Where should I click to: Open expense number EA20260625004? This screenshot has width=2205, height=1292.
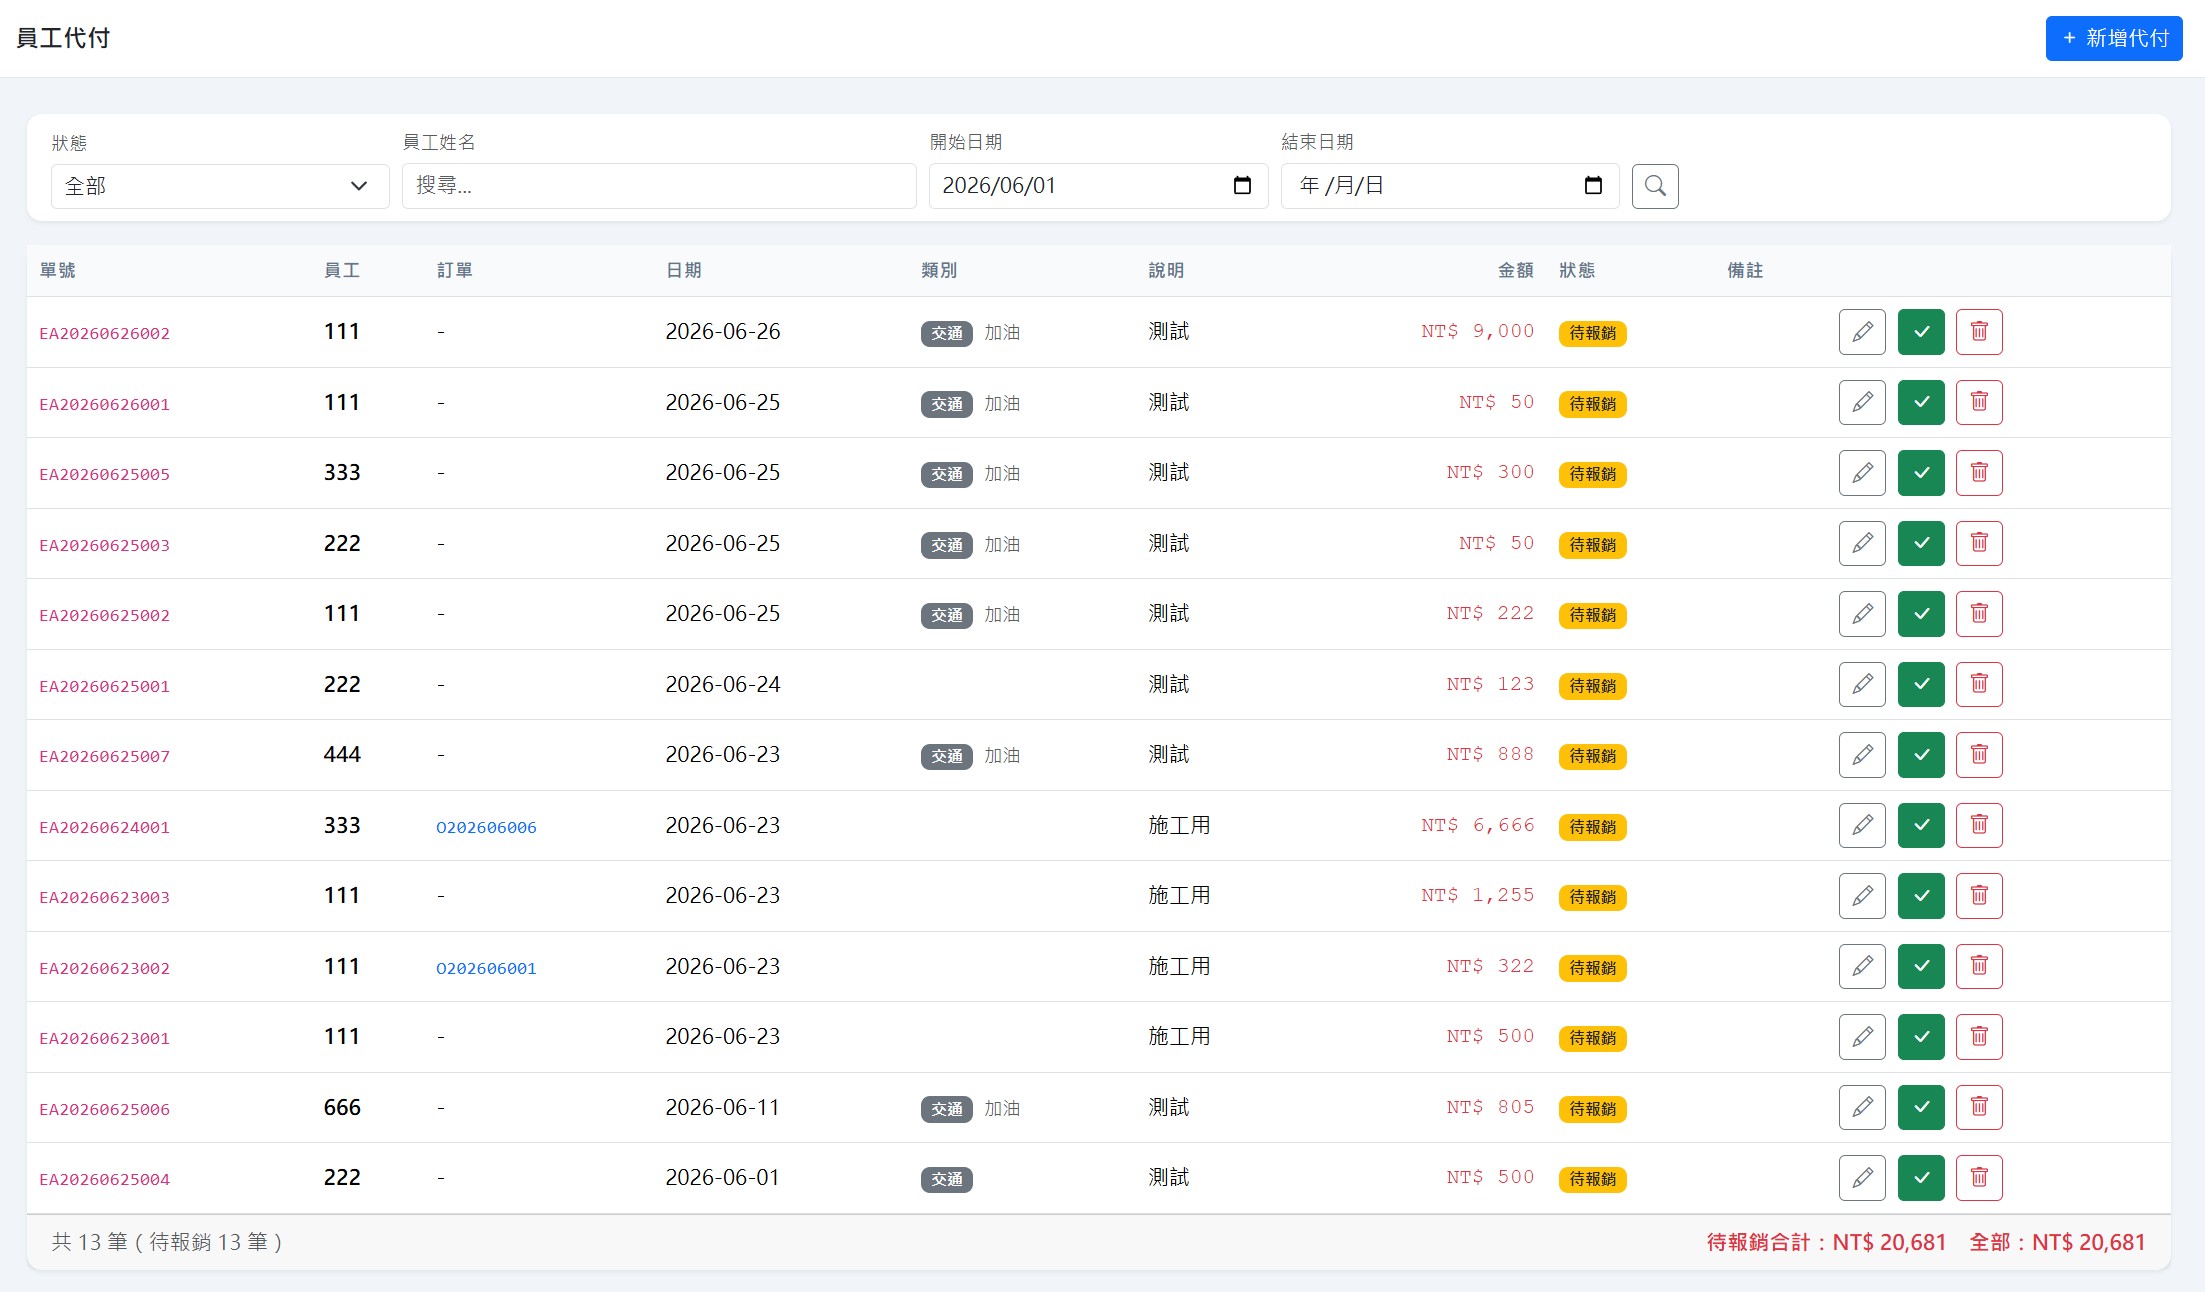(104, 1179)
